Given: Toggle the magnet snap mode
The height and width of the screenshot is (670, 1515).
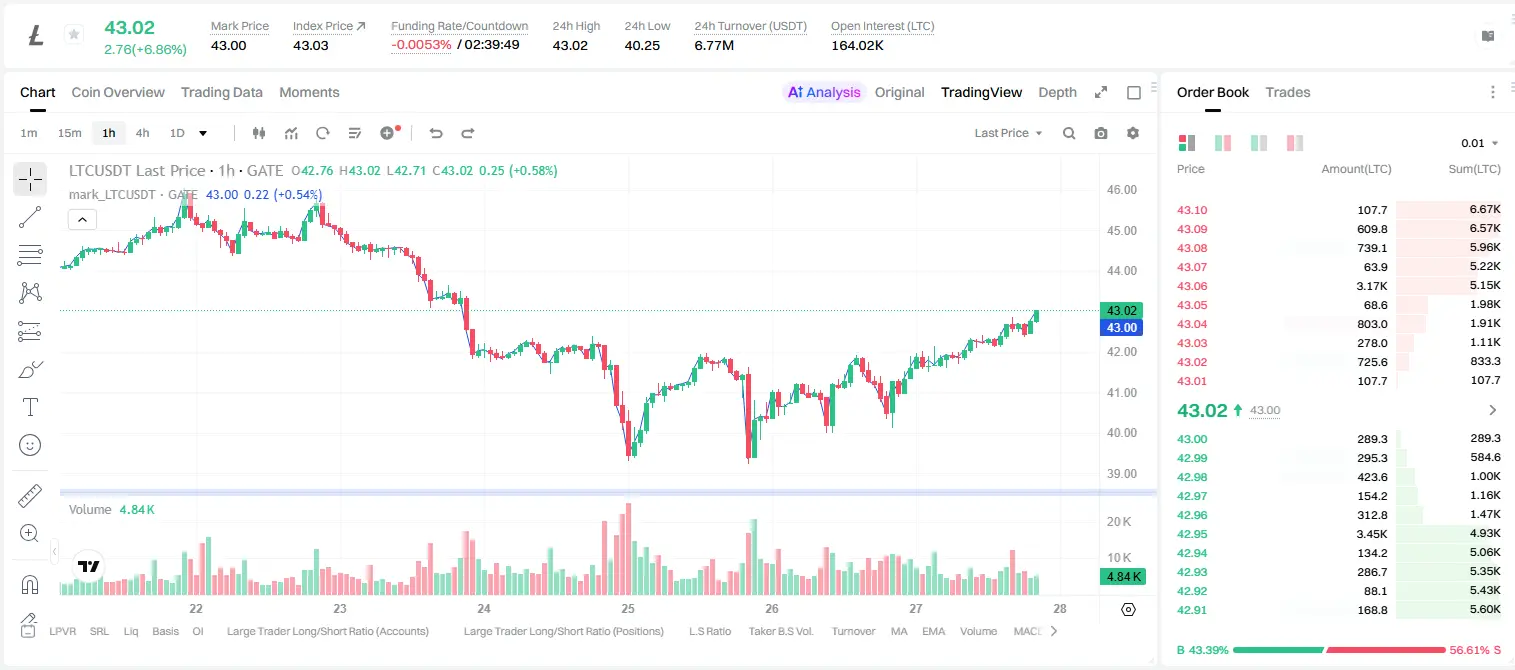Looking at the screenshot, I should [x=30, y=584].
